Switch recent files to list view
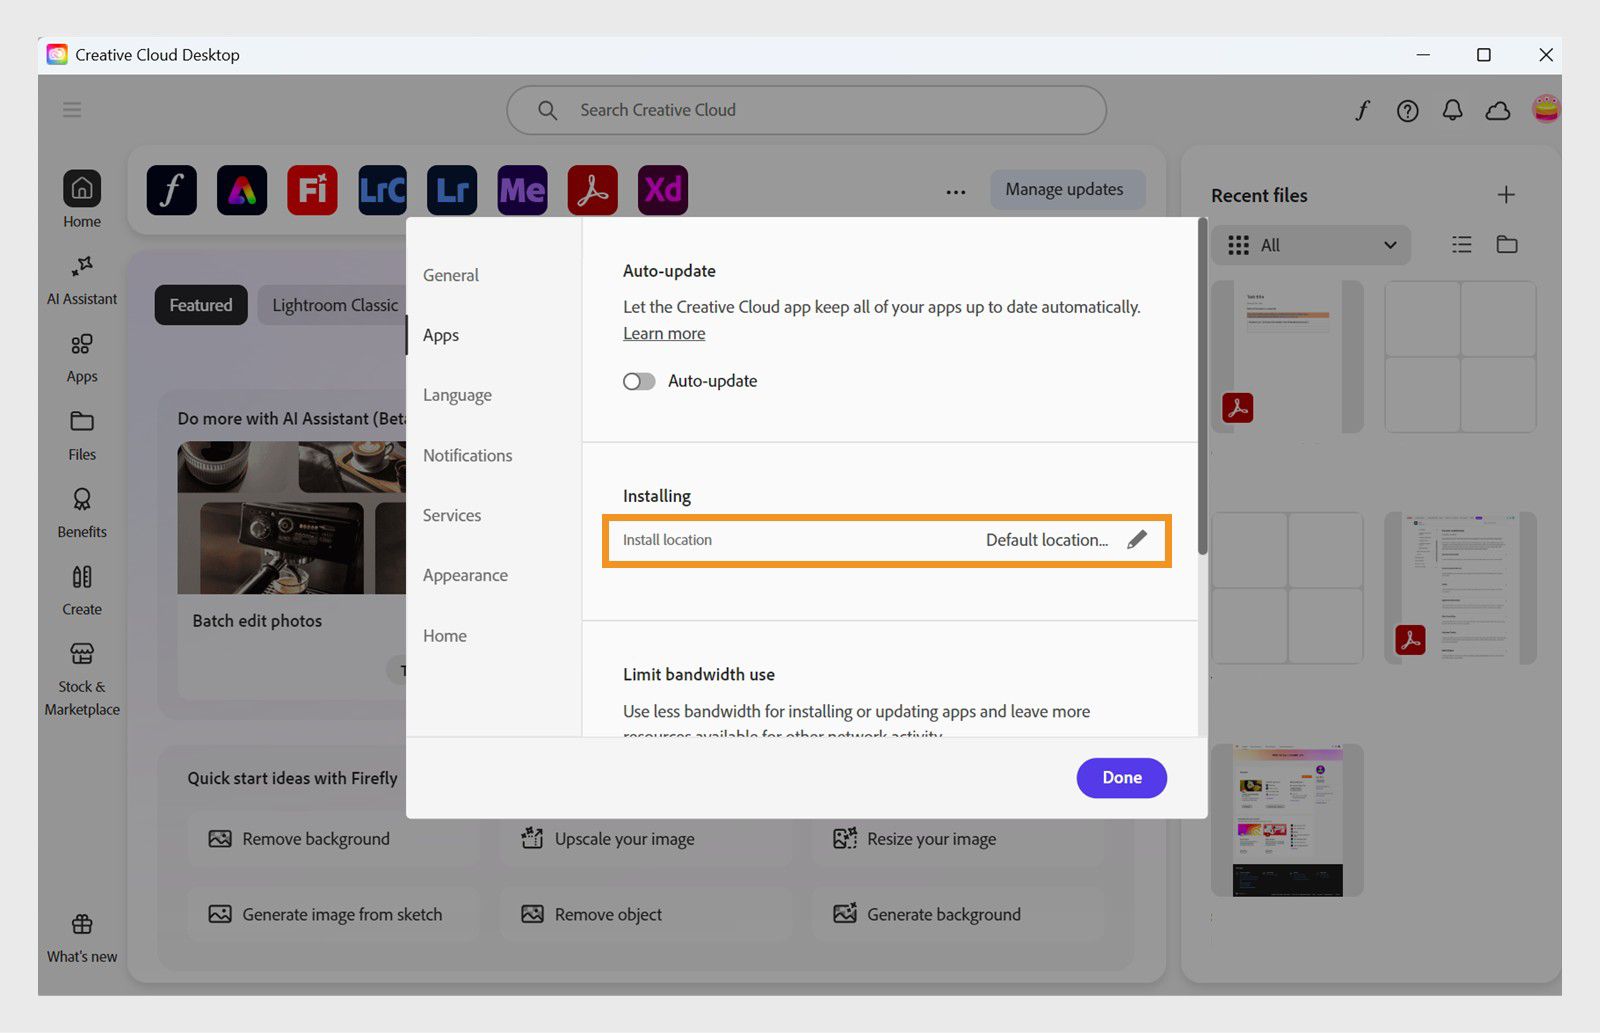Viewport: 1600px width, 1033px height. pos(1462,245)
